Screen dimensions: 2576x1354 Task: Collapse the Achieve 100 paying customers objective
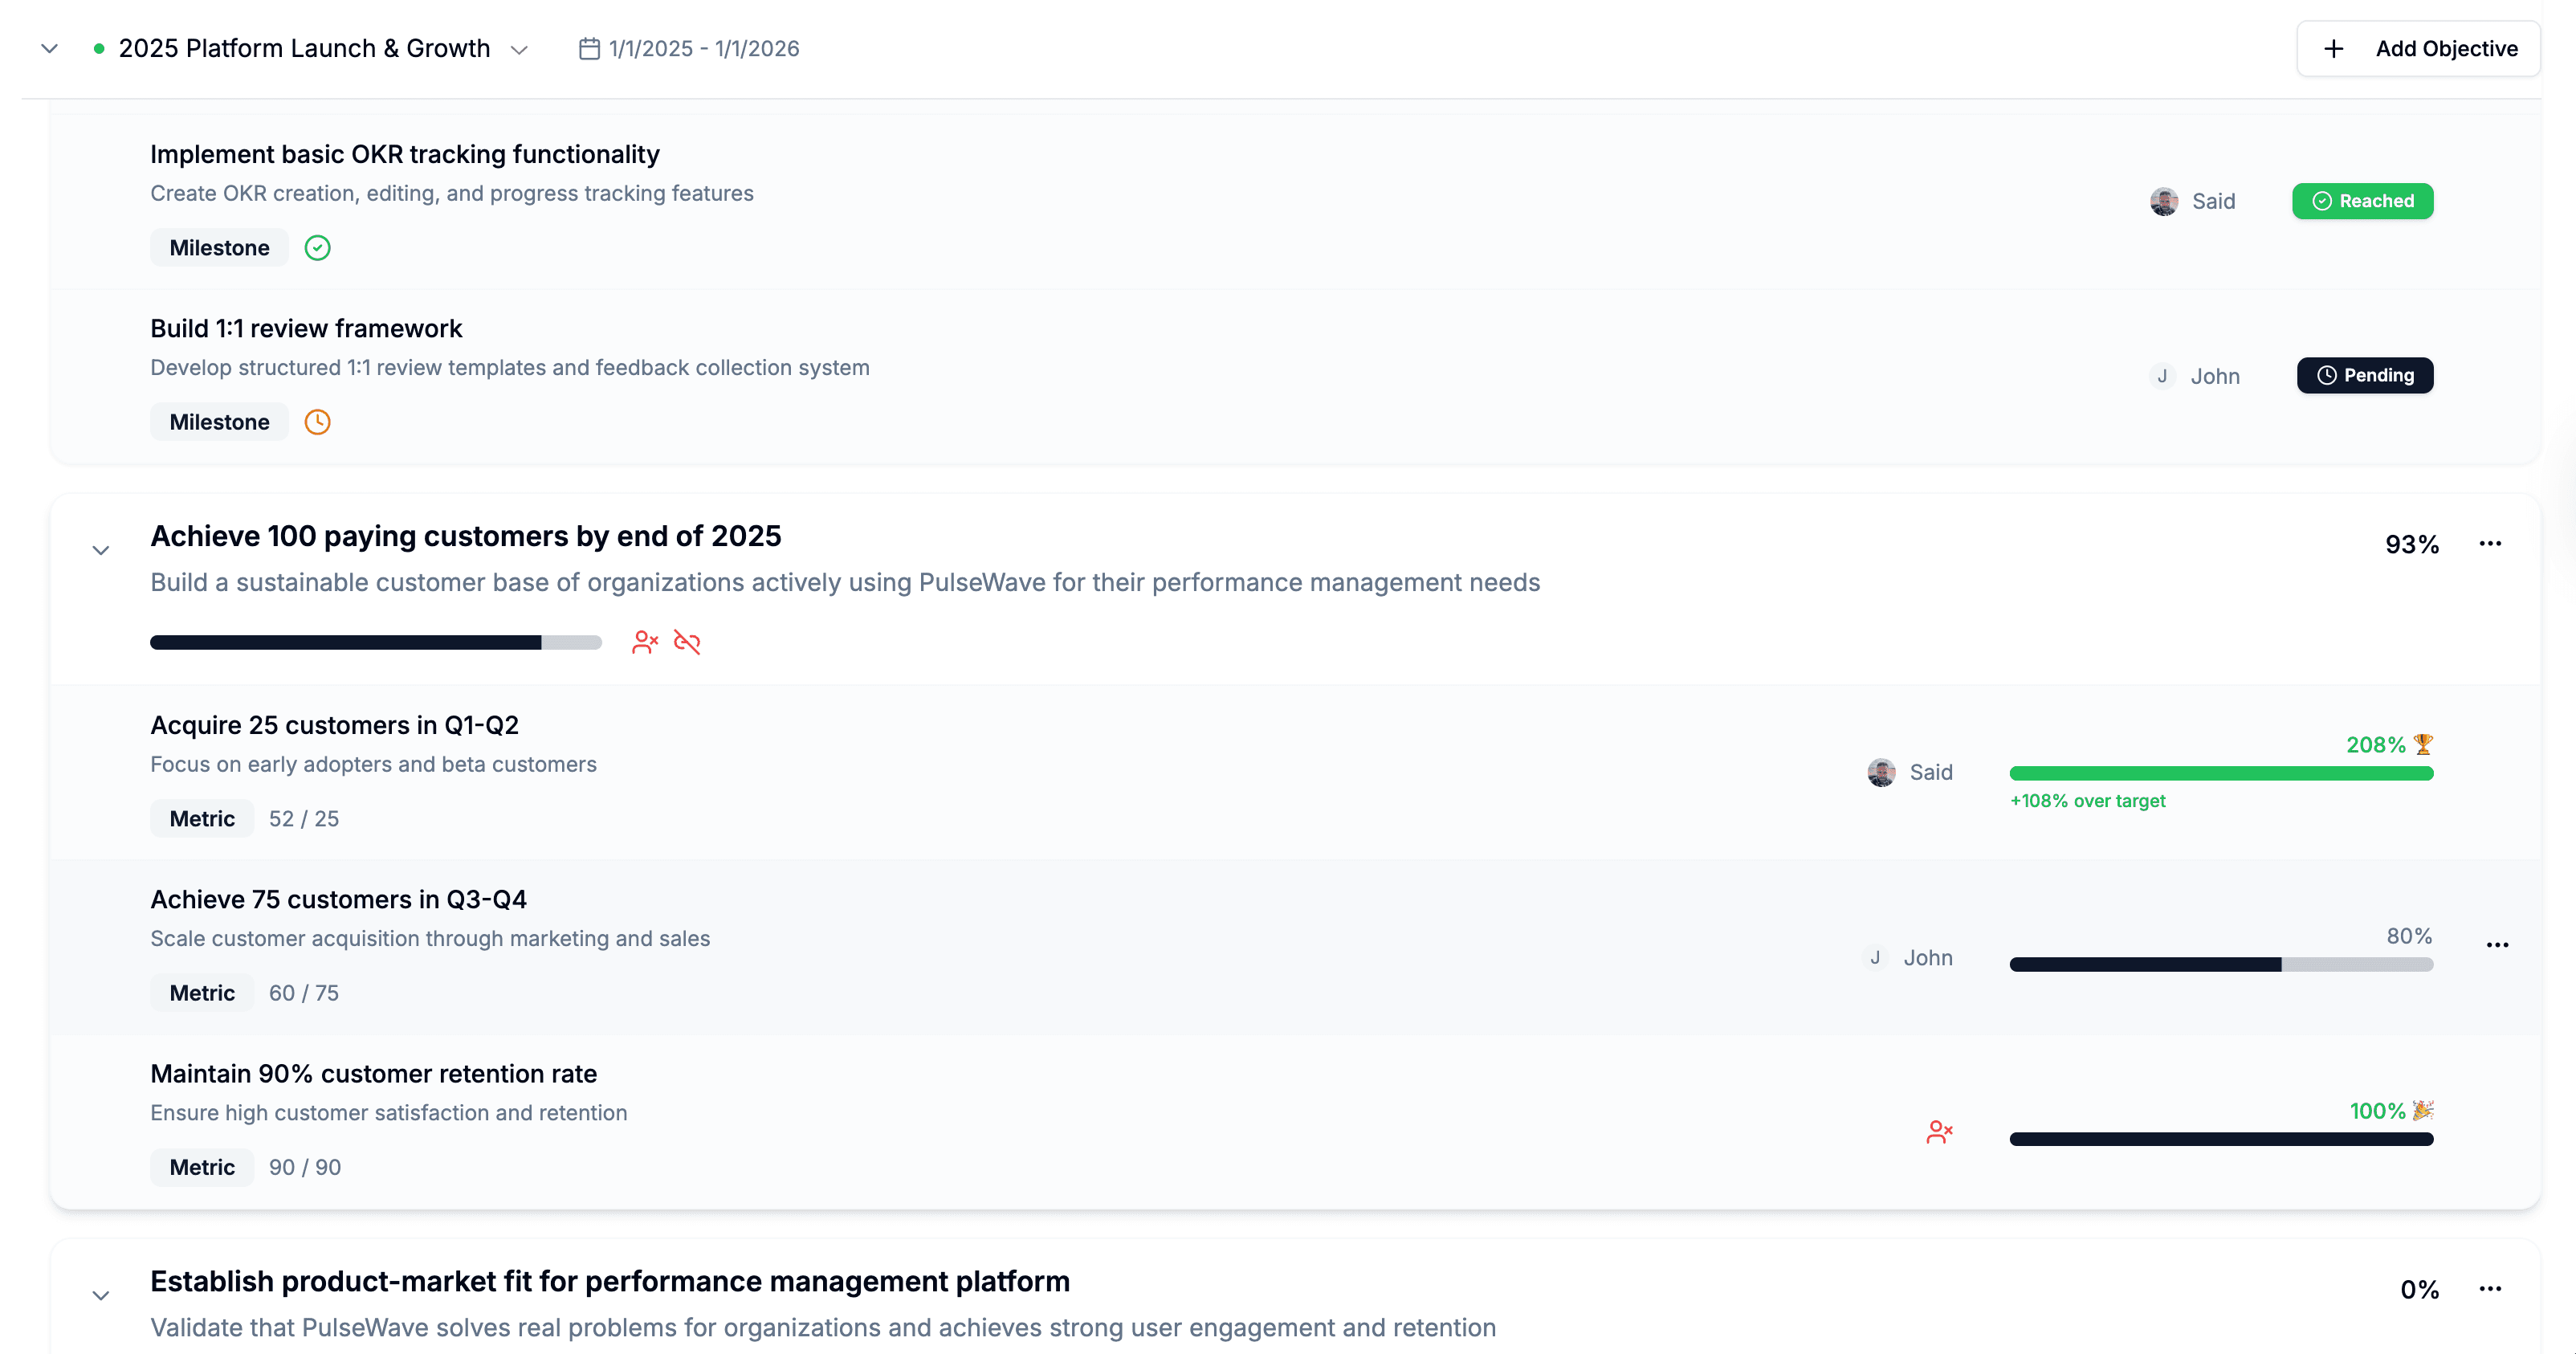(x=101, y=551)
